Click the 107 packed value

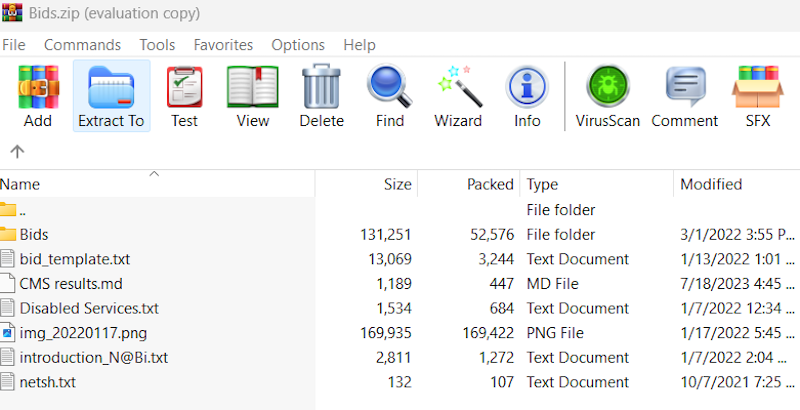point(502,382)
